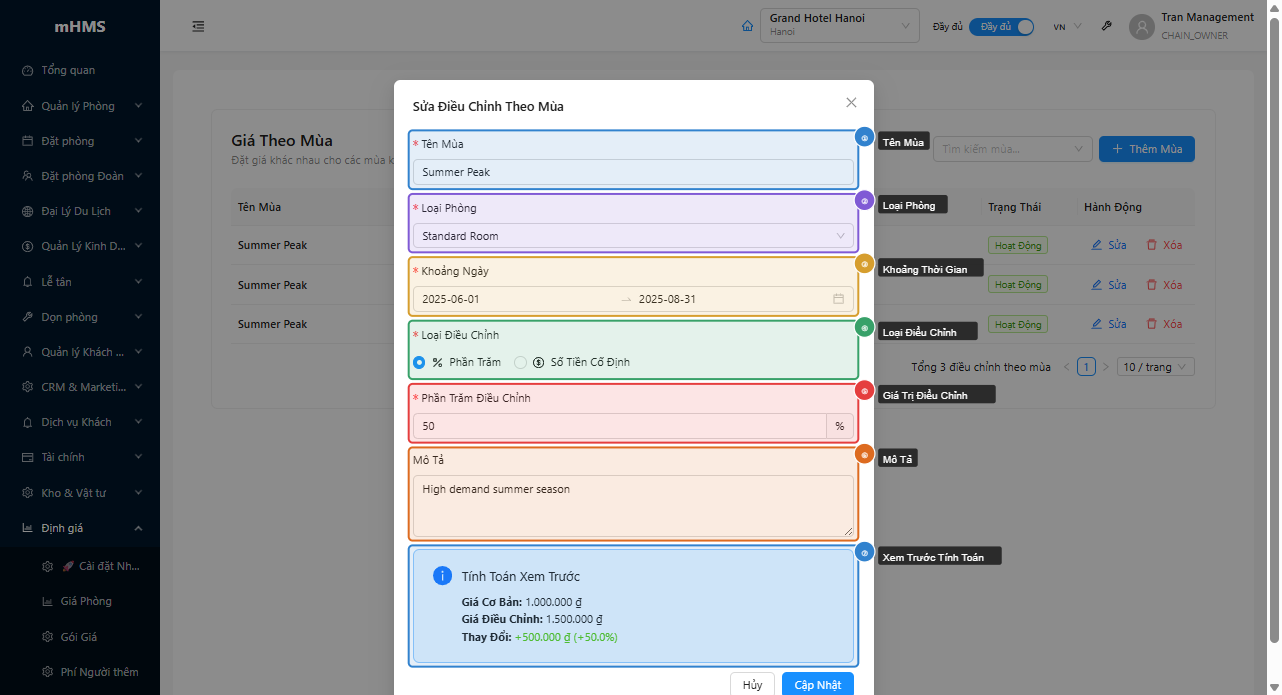Click the eye badge beside Tên Mùa field
1282x695 pixels.
click(865, 138)
